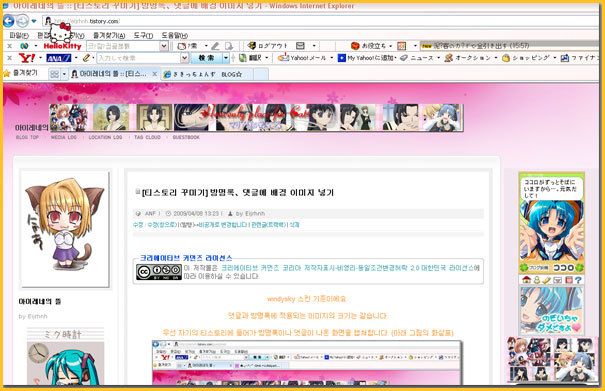Open the LOCATION LOG navigation link

105,137
